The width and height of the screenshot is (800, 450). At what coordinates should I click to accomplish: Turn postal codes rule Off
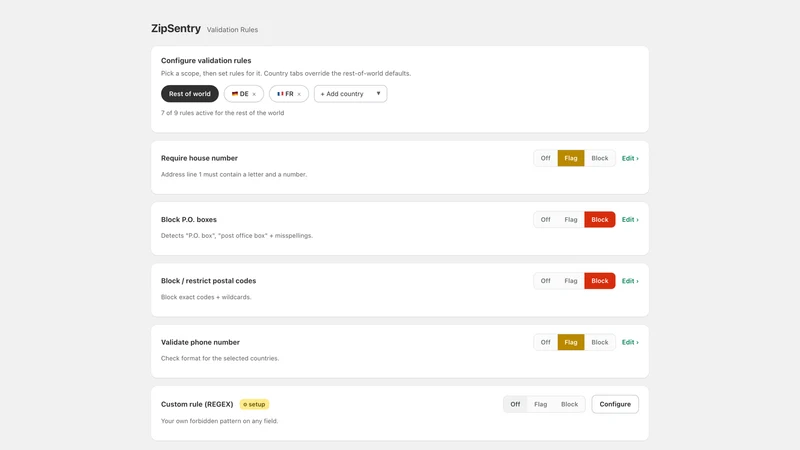[x=545, y=281]
